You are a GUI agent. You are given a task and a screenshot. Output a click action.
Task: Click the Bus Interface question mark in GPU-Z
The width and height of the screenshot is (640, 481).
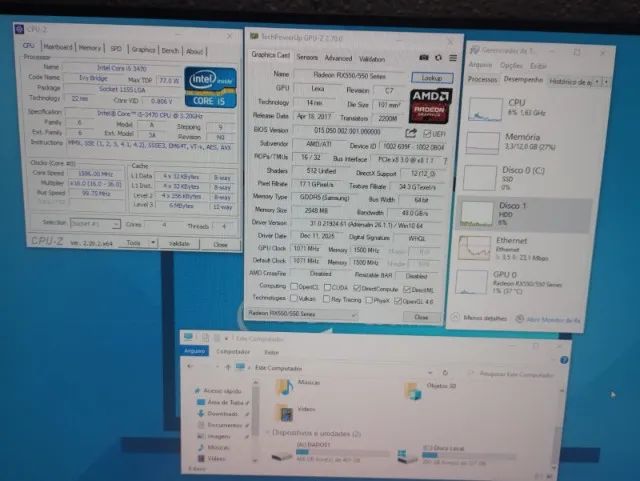tap(445, 161)
